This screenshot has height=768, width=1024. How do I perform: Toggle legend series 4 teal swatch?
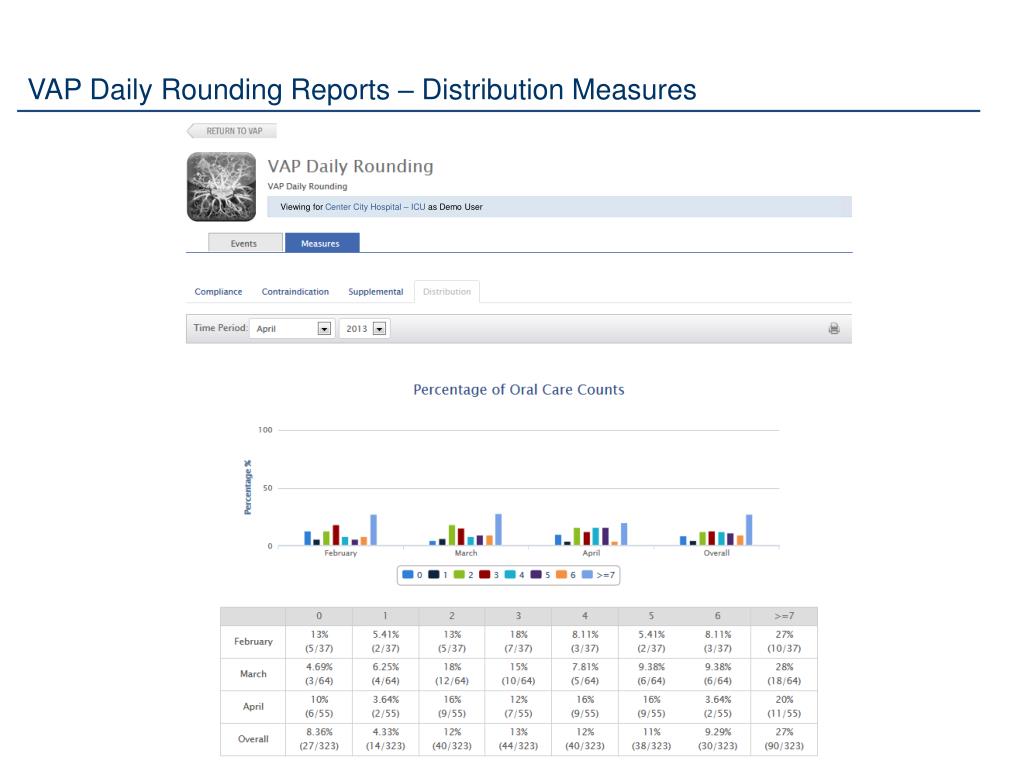pos(511,575)
